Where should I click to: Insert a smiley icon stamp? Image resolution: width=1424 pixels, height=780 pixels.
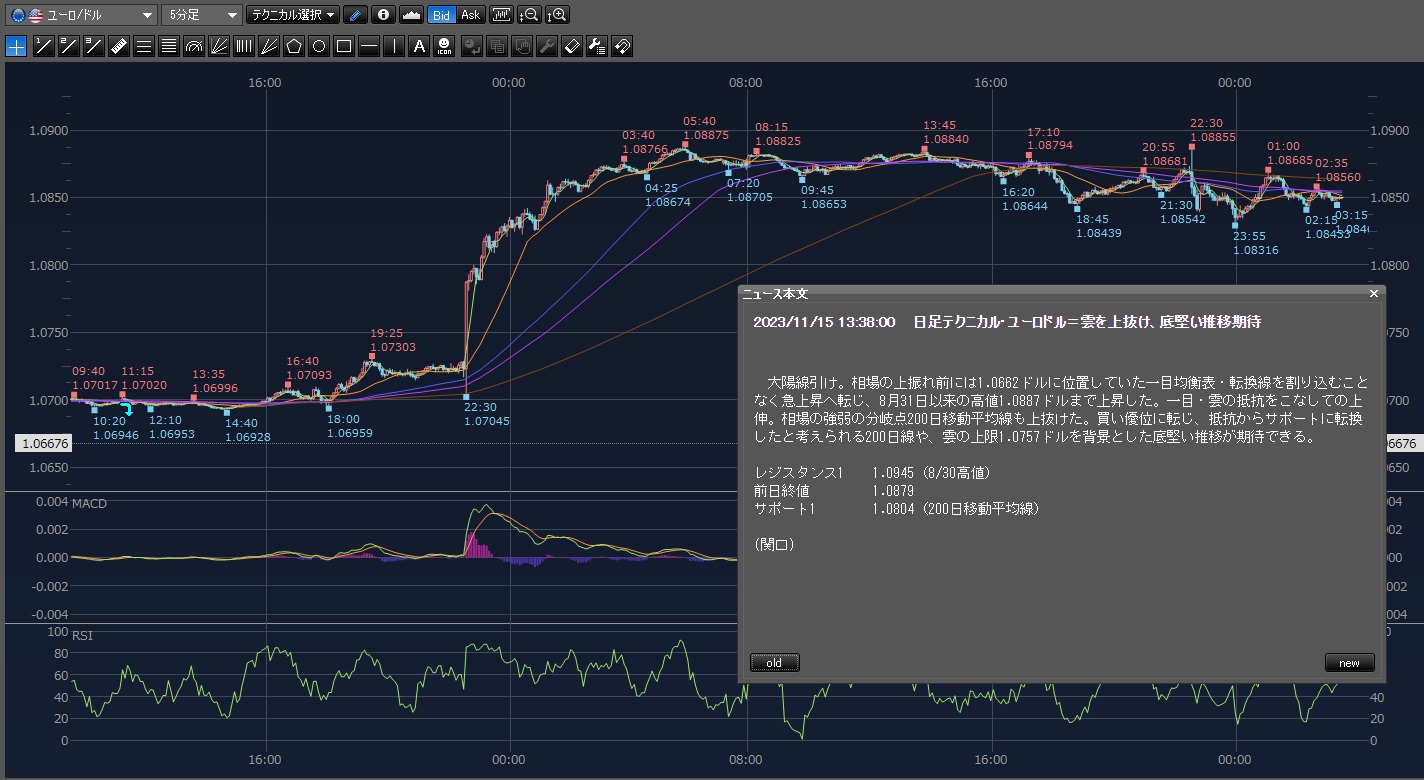pos(444,46)
